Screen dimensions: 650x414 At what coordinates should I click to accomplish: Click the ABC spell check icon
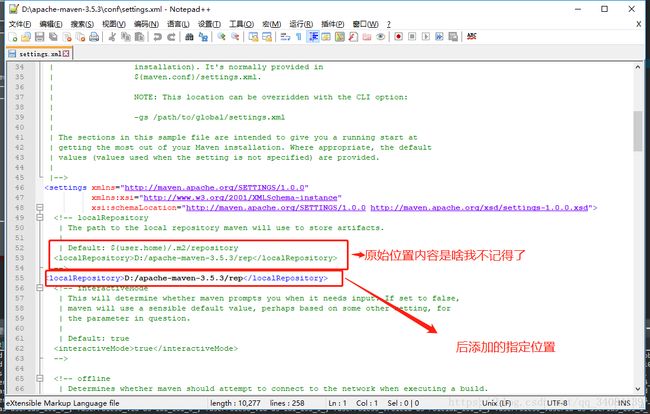pos(471,37)
